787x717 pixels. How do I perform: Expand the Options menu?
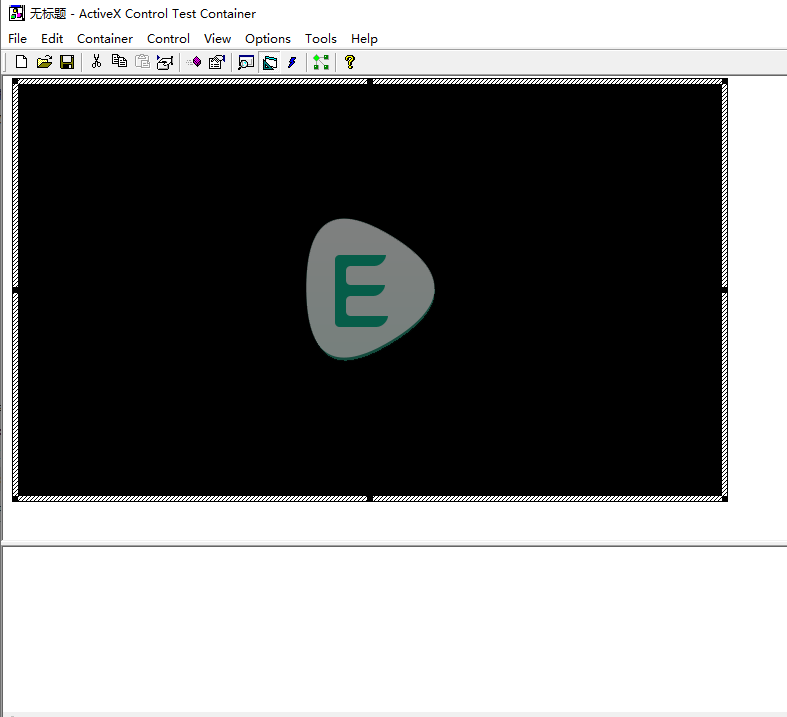point(268,39)
